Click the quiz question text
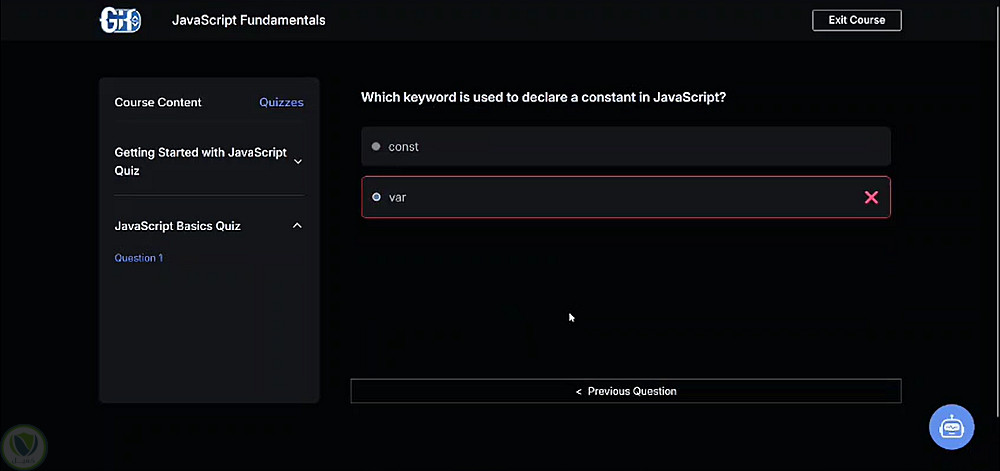Viewport: 1000px width, 471px height. coord(543,98)
